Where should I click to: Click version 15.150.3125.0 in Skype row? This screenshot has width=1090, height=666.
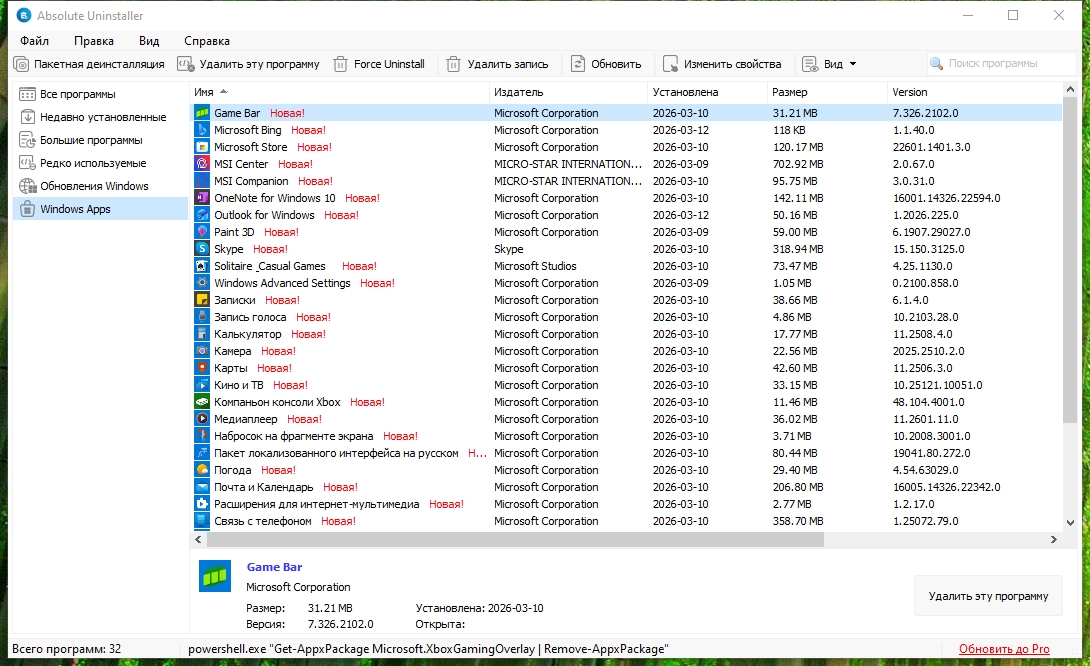pos(928,249)
